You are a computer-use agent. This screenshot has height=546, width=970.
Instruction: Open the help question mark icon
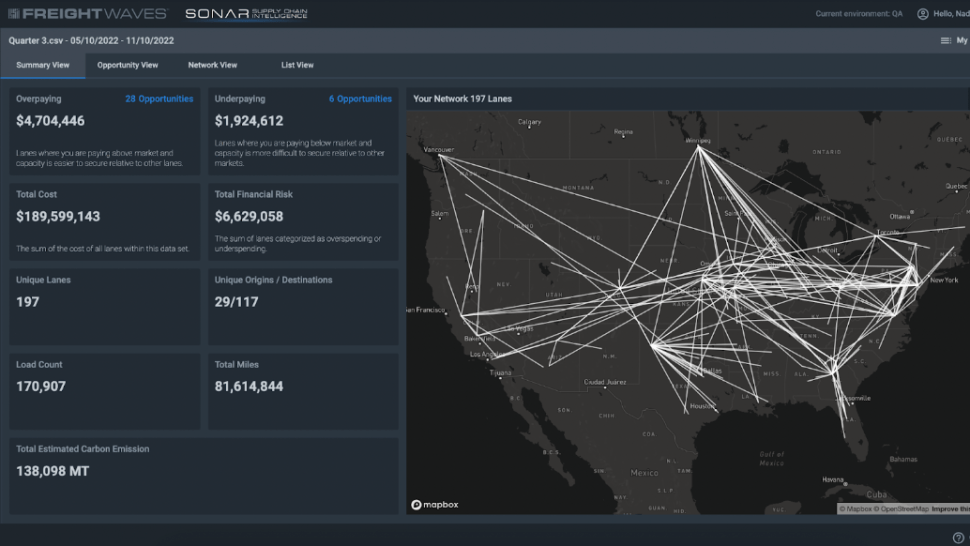click(x=958, y=537)
